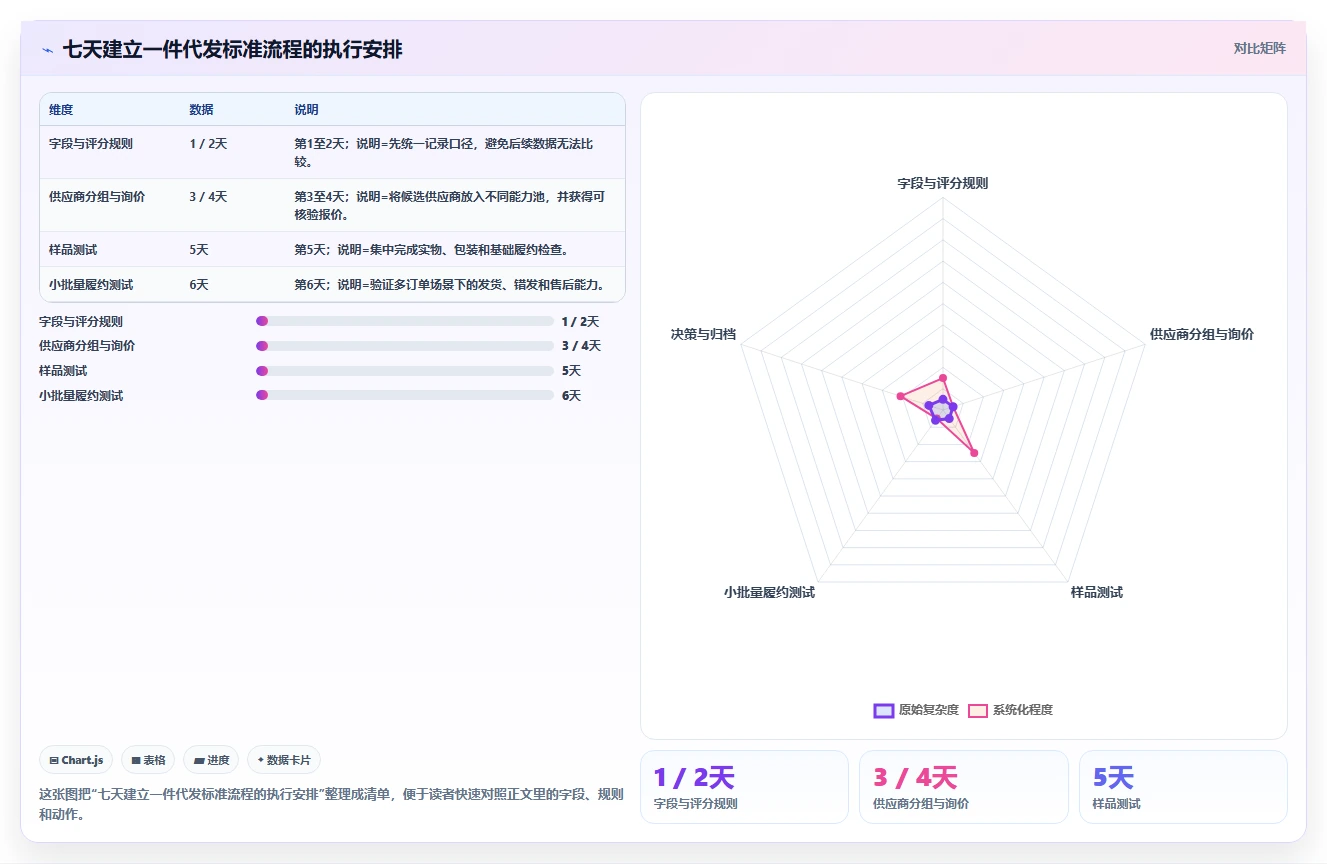Viewport: 1327px width, 864px height.
Task: Click the 供应商分组与询价 progress bar
Action: pyautogui.click(x=405, y=346)
